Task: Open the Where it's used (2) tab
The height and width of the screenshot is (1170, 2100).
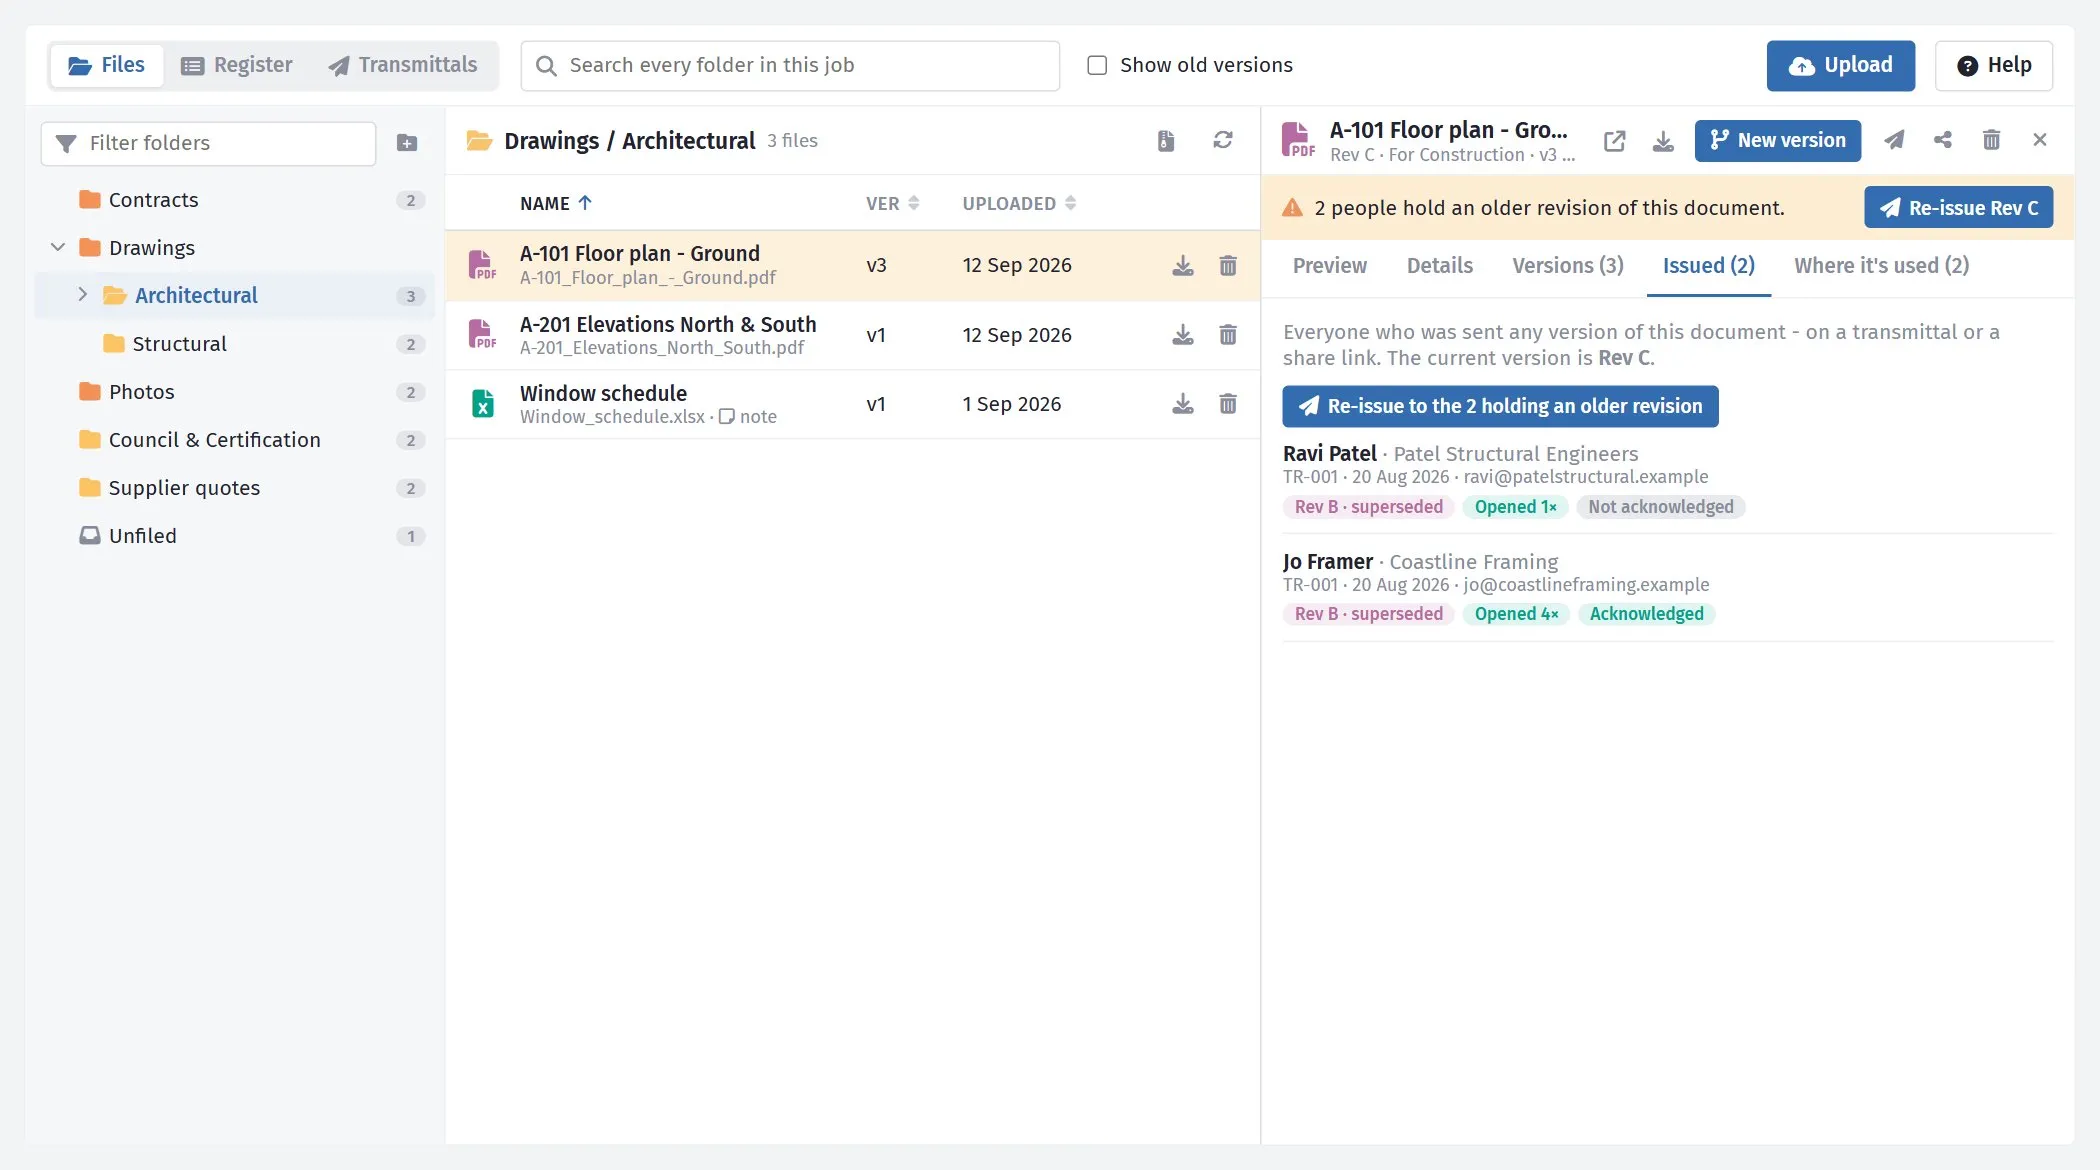Action: pos(1881,266)
